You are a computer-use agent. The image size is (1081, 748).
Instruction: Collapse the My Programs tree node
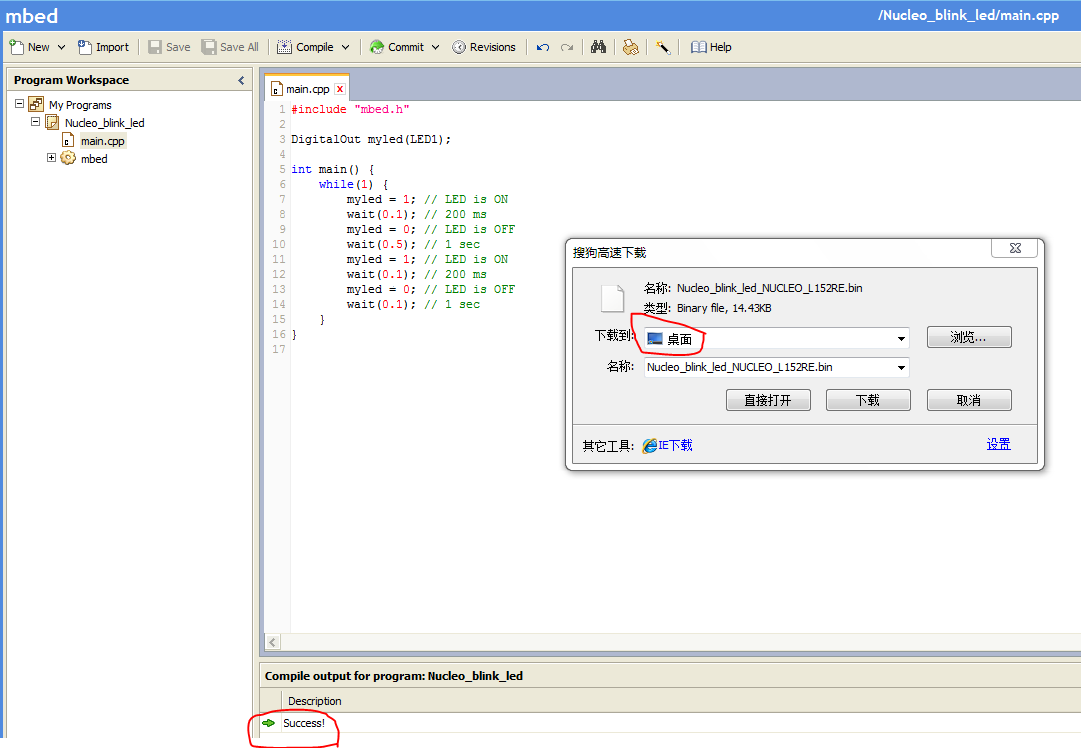click(19, 104)
